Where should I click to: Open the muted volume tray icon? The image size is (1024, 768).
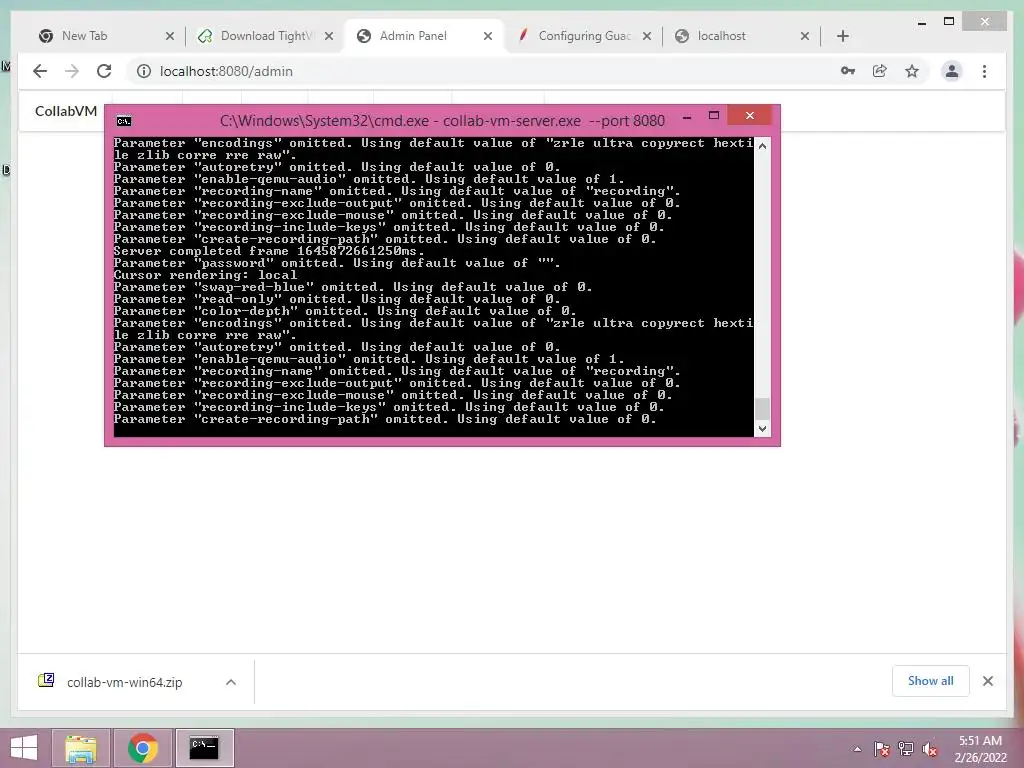[x=930, y=749]
